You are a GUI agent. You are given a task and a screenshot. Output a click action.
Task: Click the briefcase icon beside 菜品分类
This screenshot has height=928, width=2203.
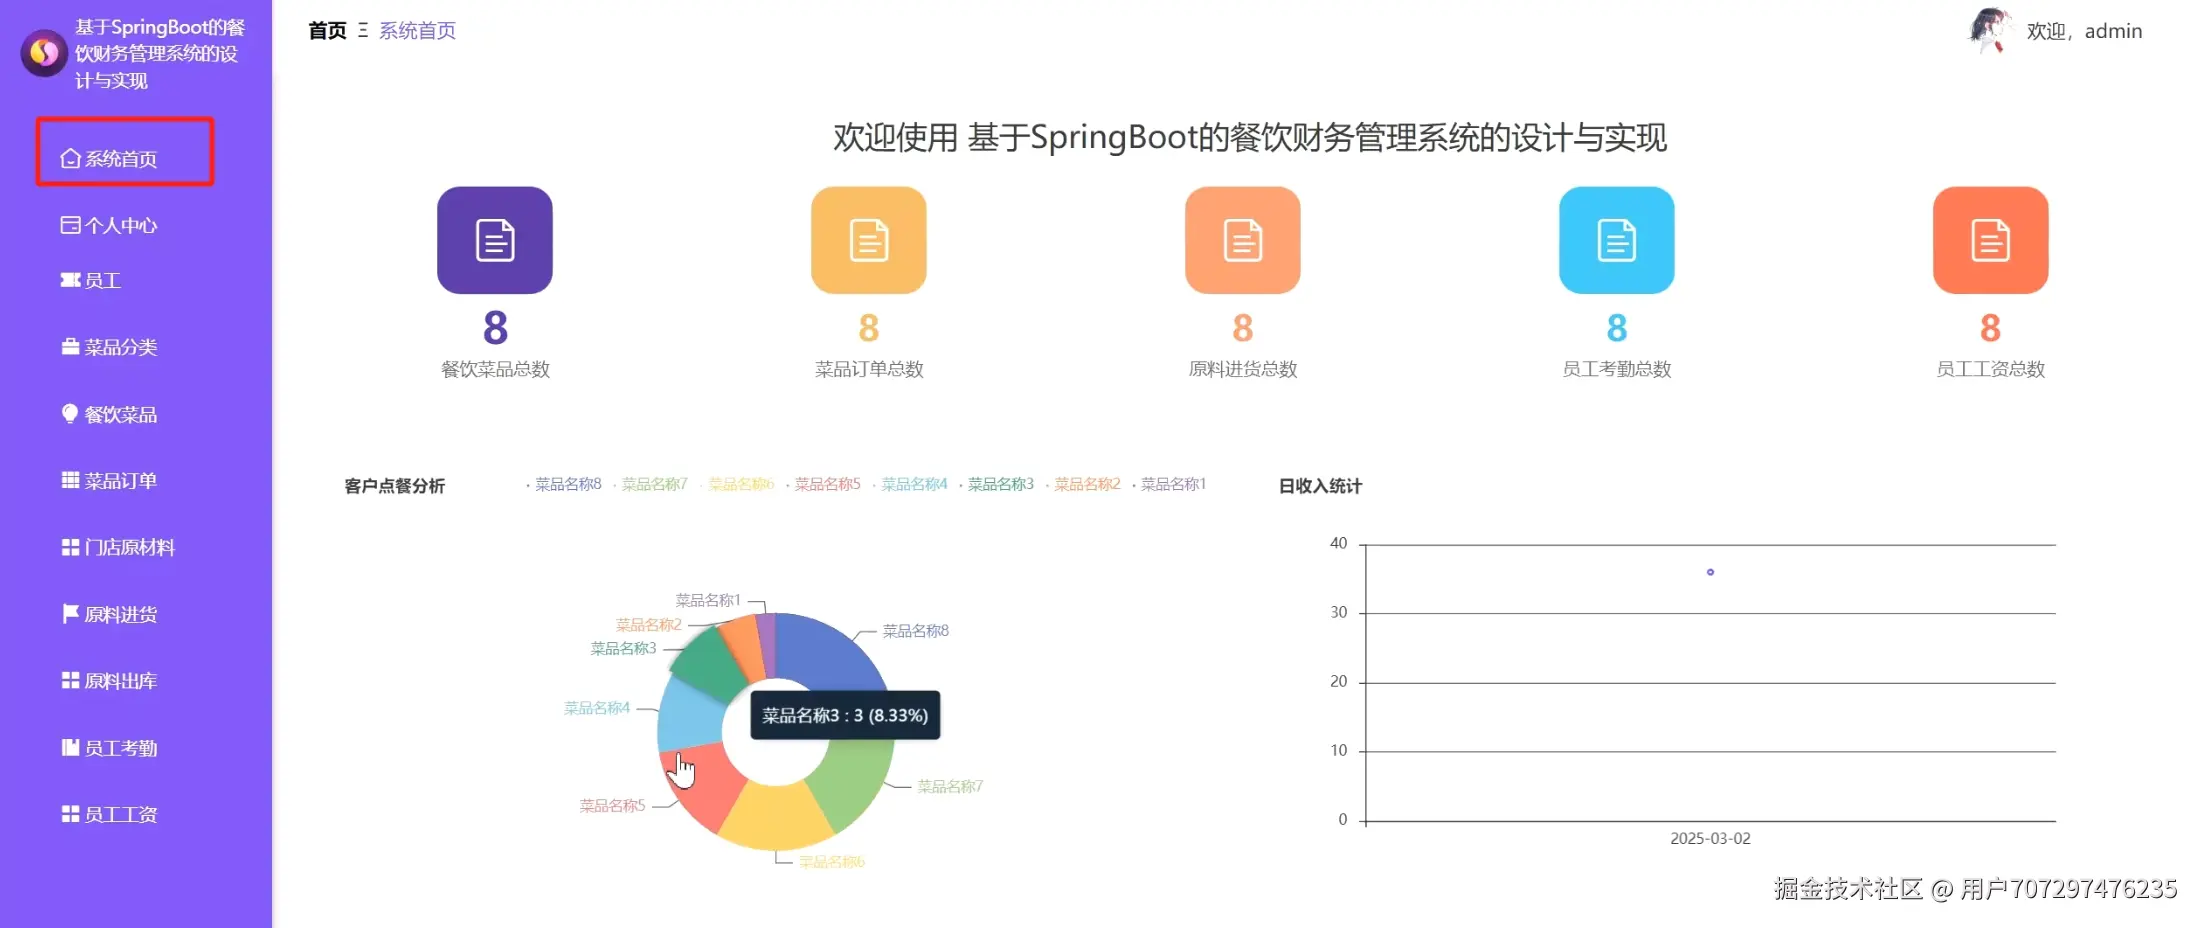point(70,347)
